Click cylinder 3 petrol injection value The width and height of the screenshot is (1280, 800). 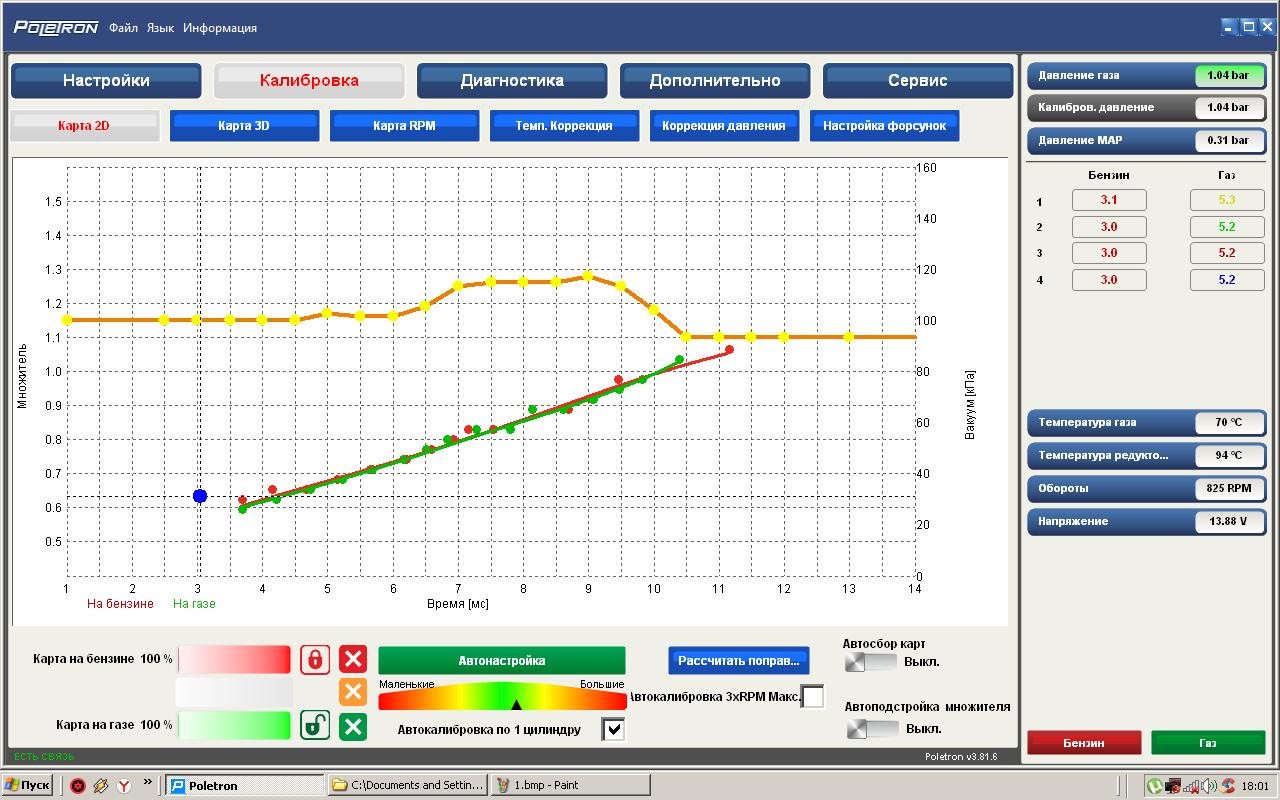point(1109,253)
